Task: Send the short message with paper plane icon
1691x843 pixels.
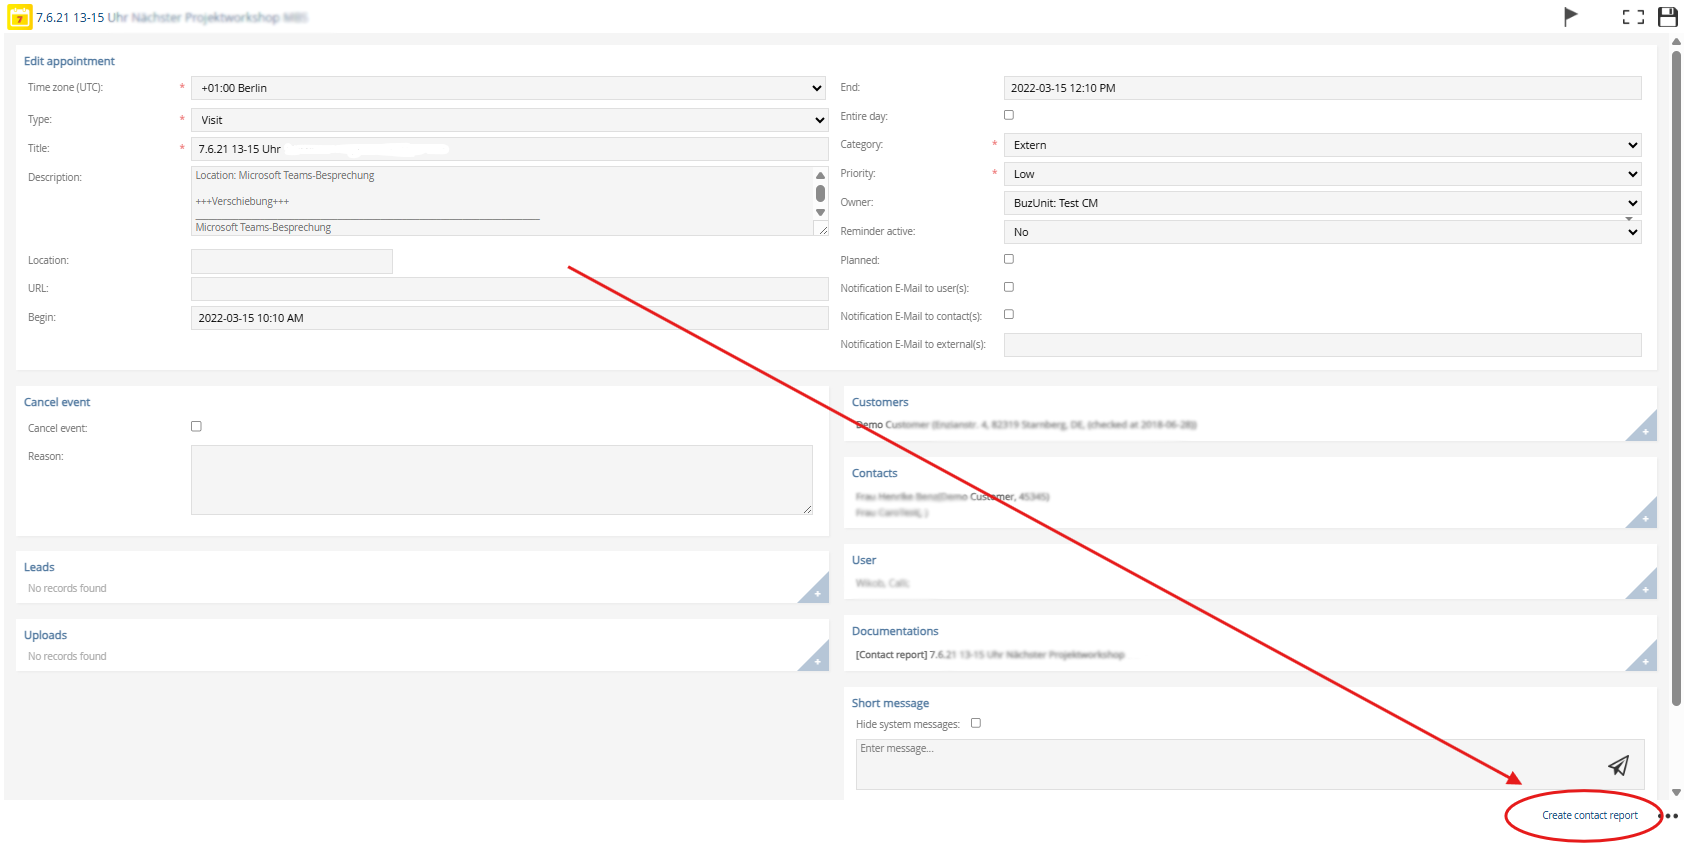Action: tap(1618, 765)
